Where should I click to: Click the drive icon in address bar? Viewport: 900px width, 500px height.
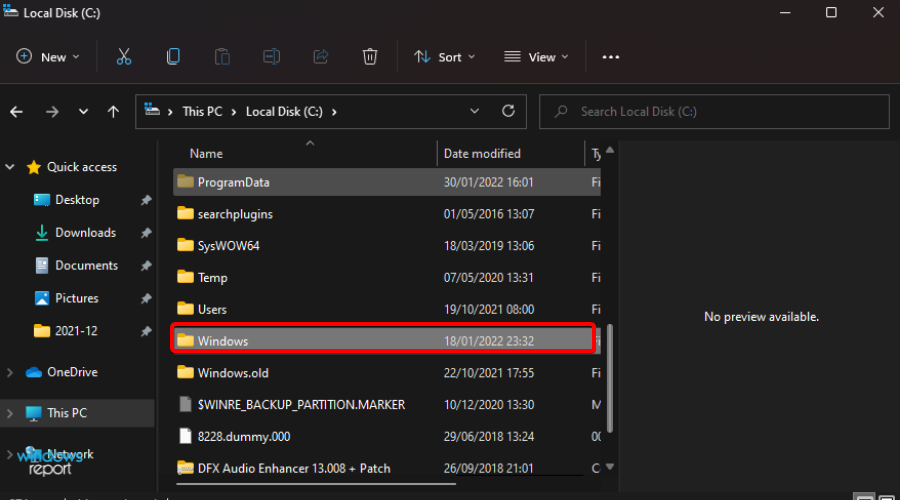152,109
